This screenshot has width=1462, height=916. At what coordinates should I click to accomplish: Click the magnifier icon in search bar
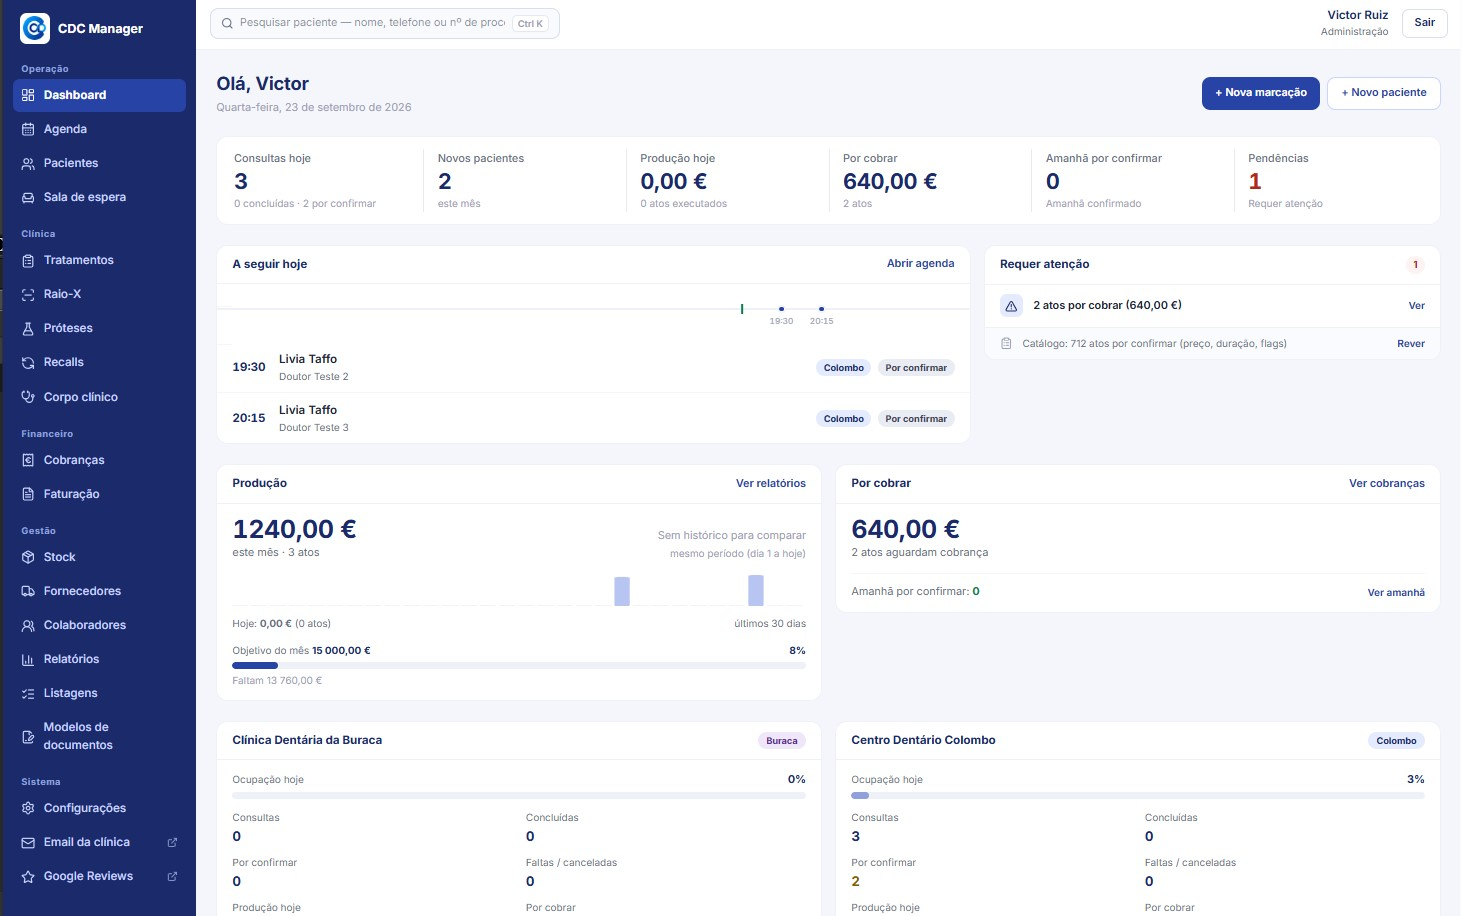point(227,23)
